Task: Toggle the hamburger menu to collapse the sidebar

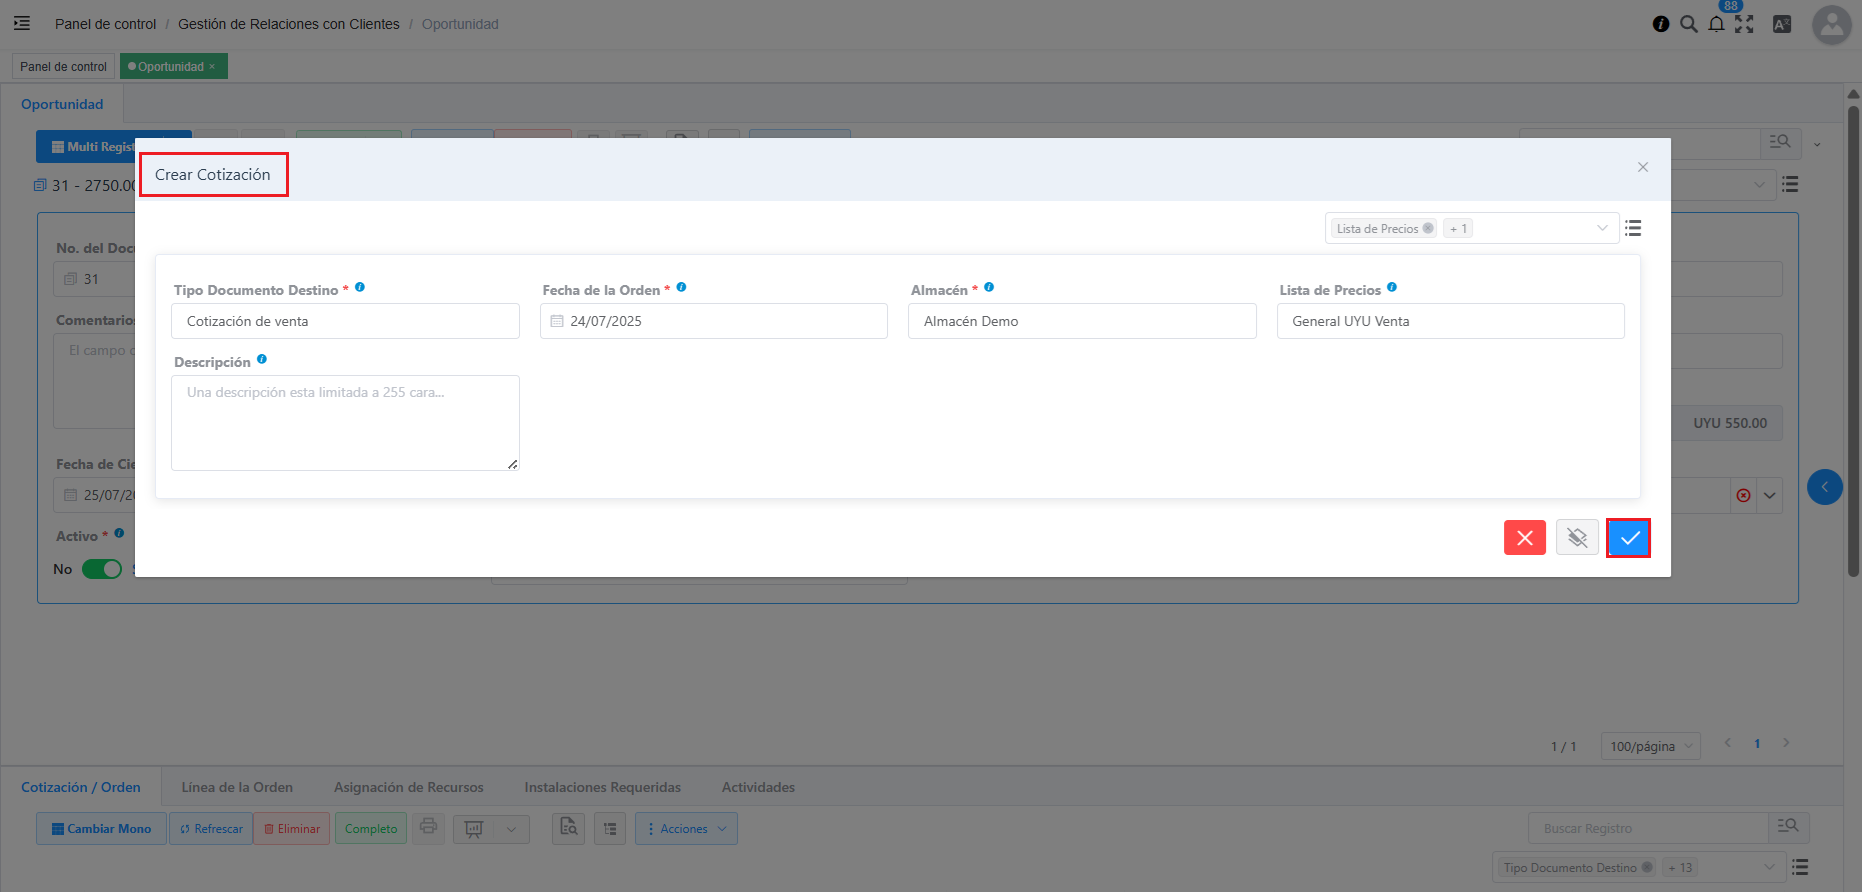Action: click(21, 23)
